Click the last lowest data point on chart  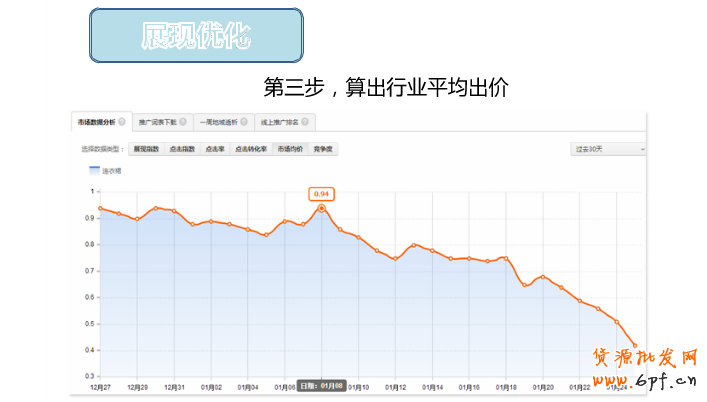(634, 346)
